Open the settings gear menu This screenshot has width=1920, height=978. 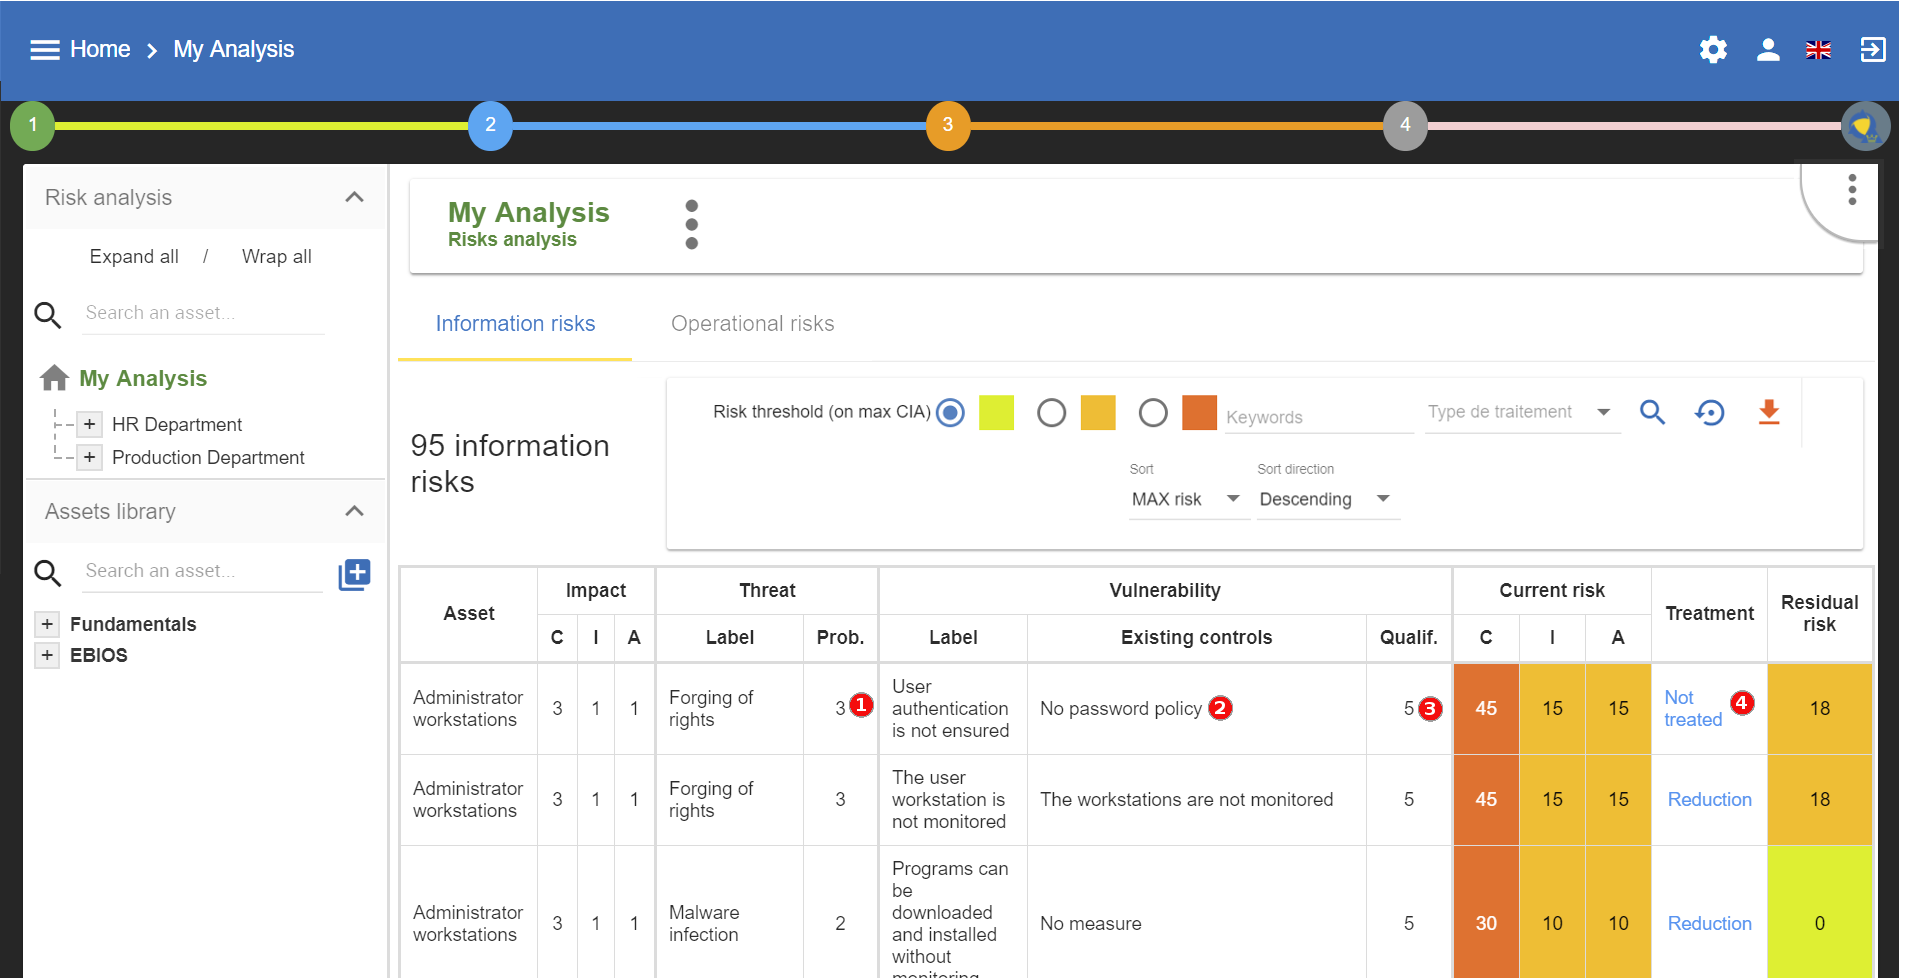point(1713,50)
